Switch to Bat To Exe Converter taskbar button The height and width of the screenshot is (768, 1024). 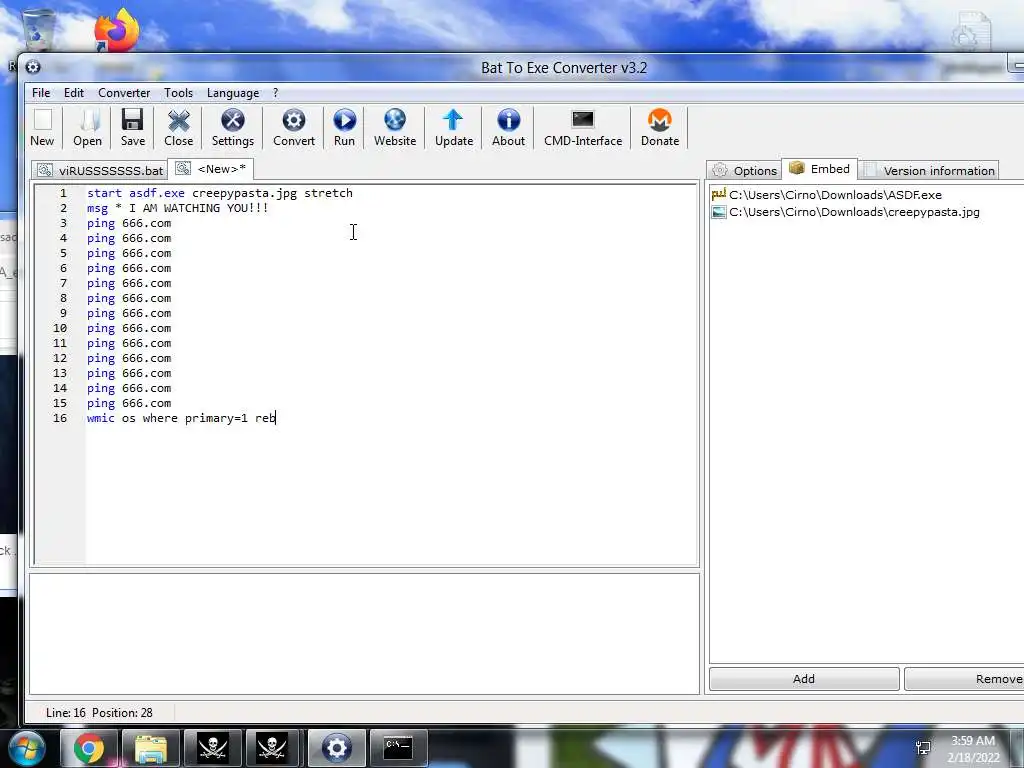(336, 748)
